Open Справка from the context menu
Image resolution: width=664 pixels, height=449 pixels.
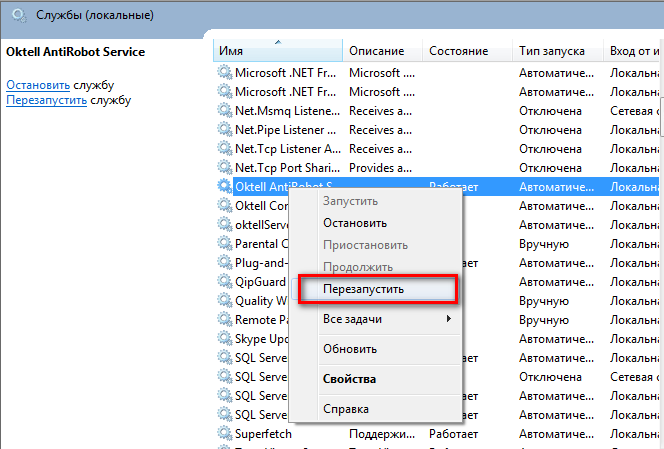click(x=346, y=409)
